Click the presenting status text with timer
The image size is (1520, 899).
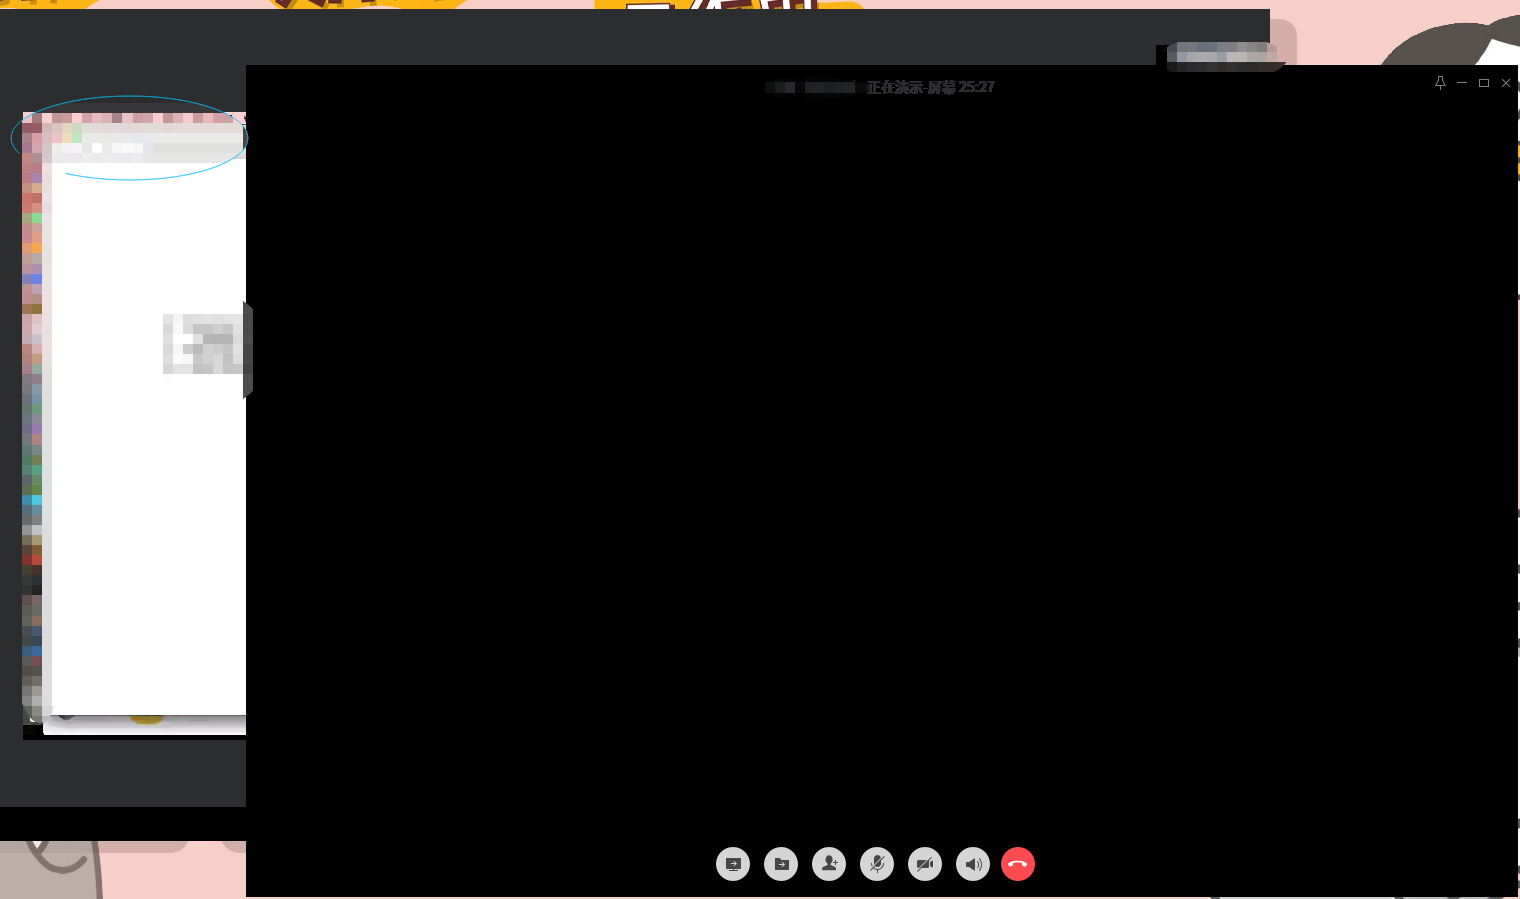(x=930, y=87)
